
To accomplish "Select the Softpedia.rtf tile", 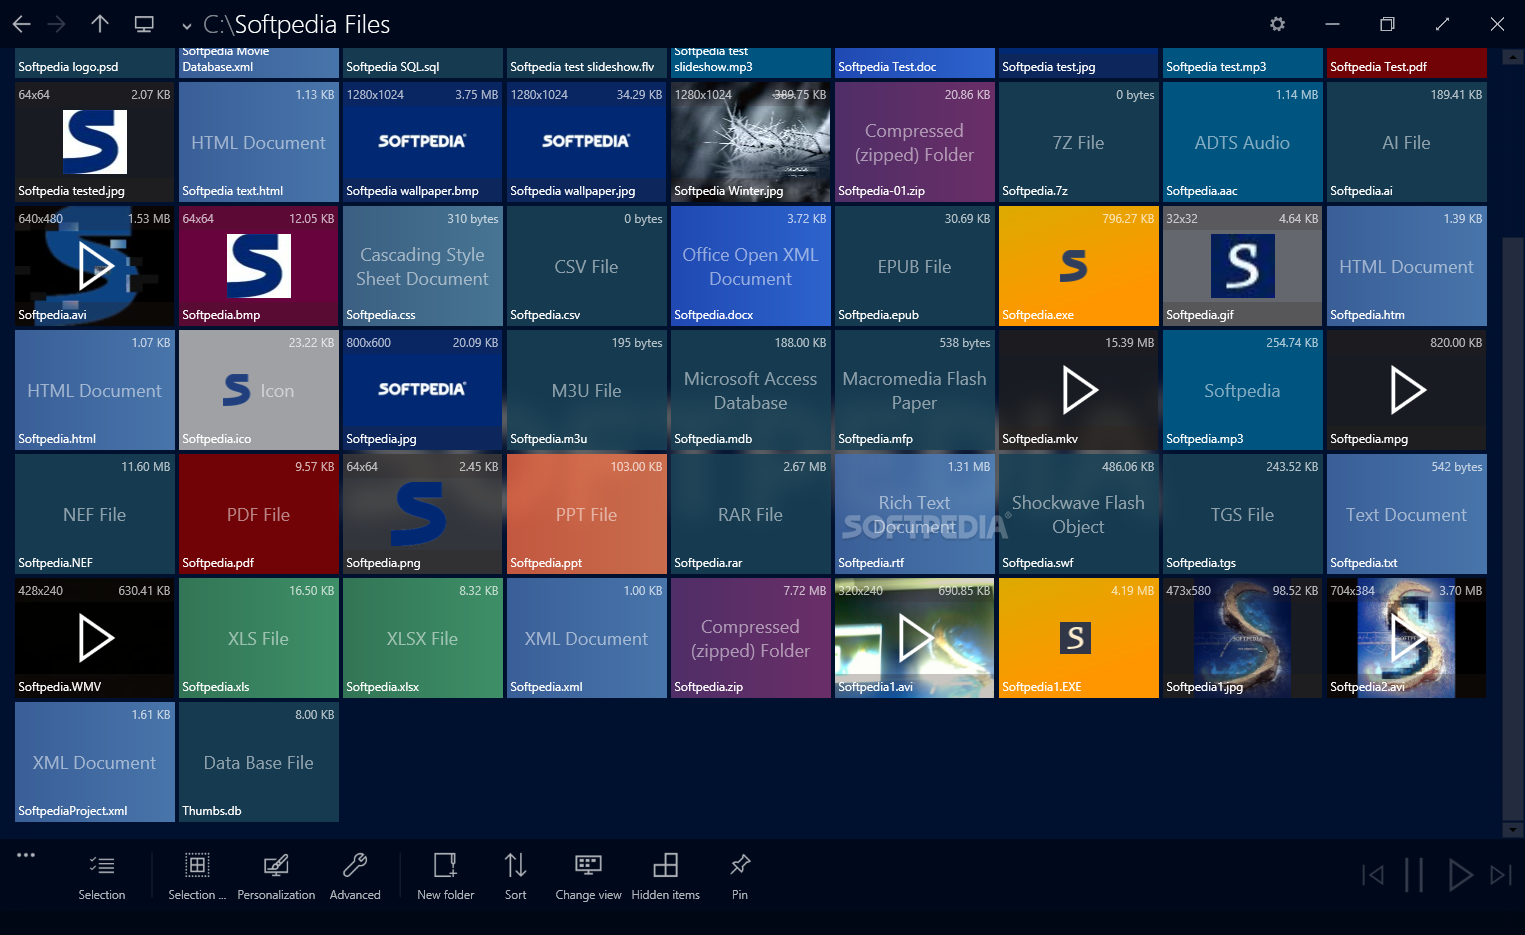I will click(915, 514).
